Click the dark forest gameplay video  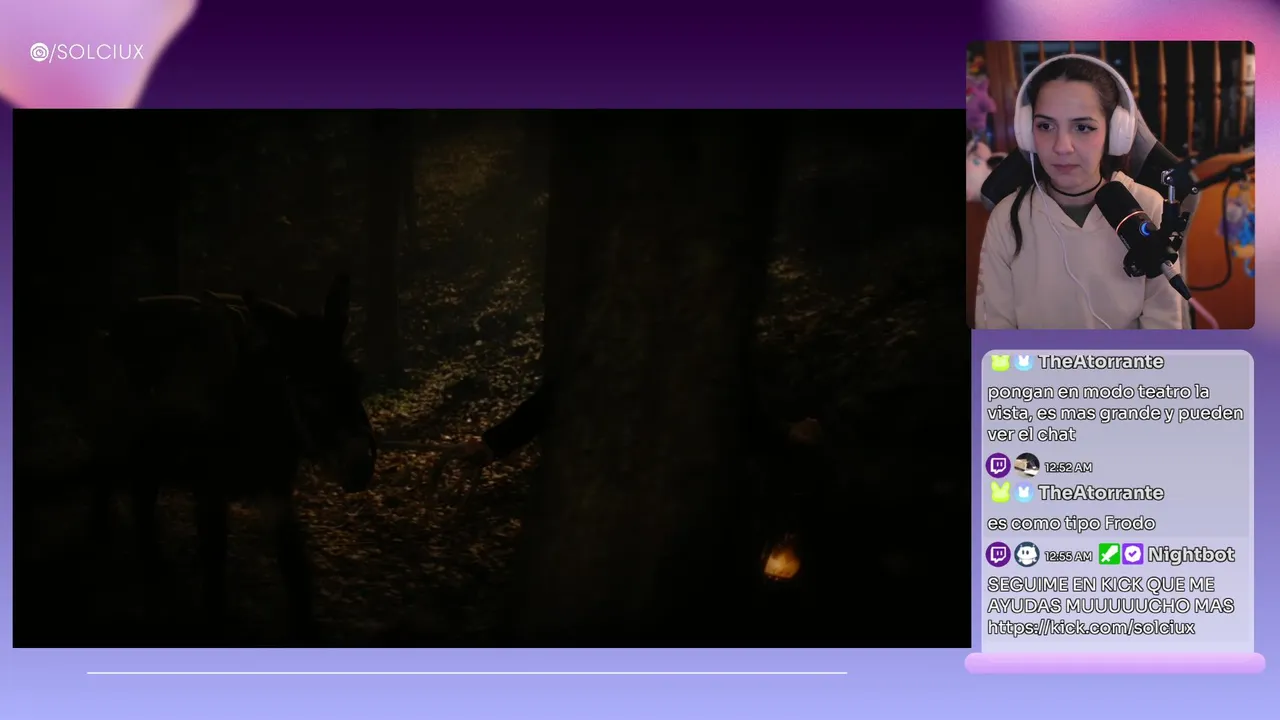tap(491, 378)
